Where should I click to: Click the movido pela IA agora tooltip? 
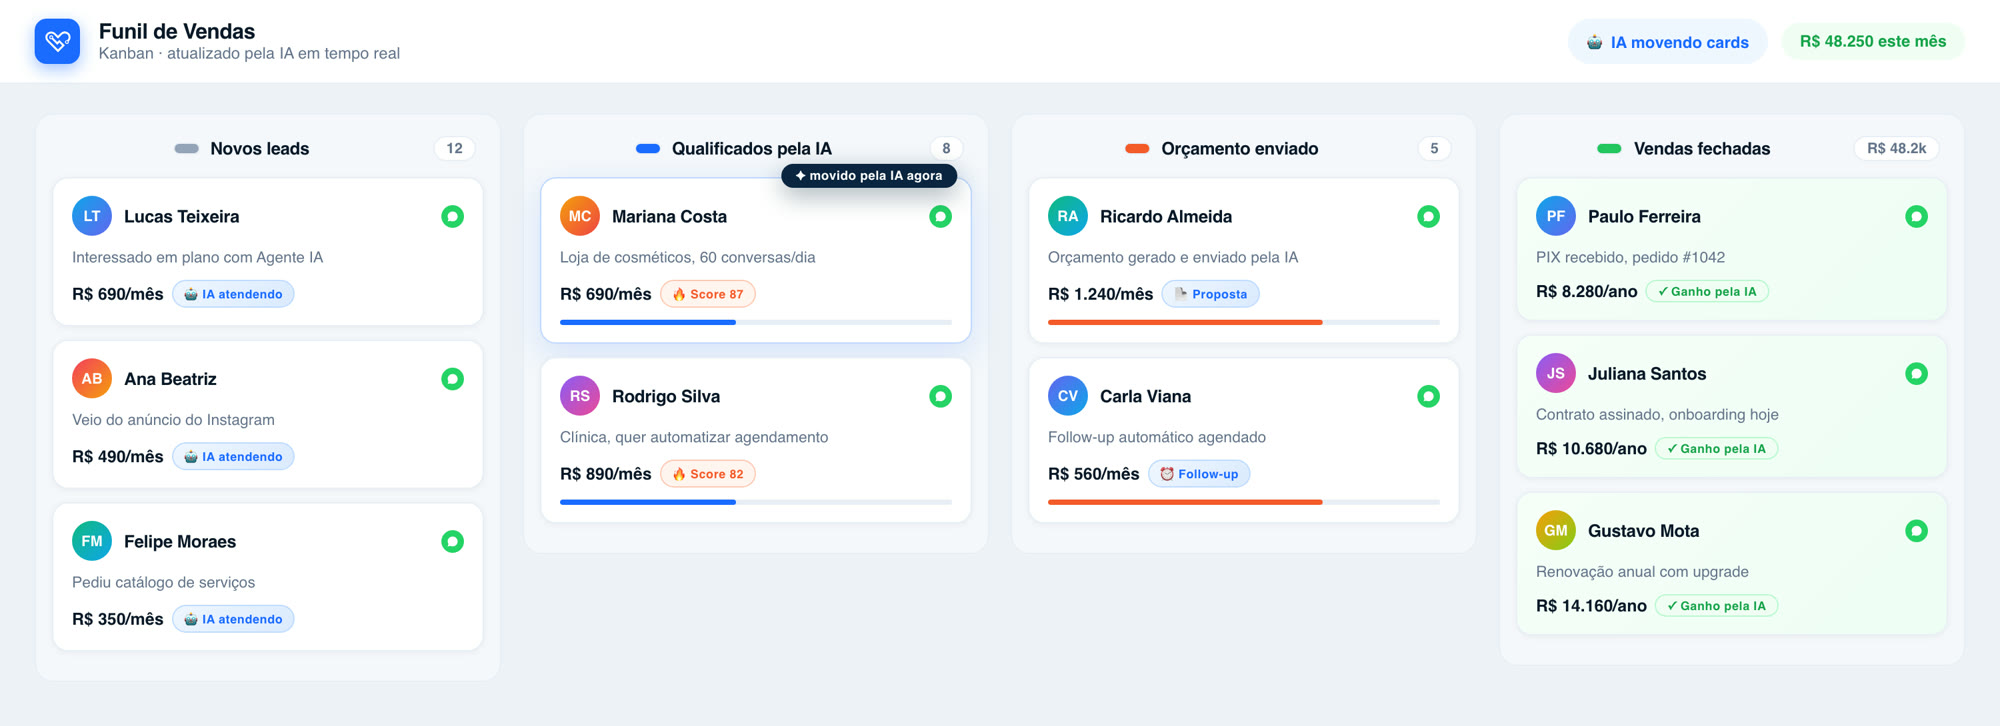[869, 176]
